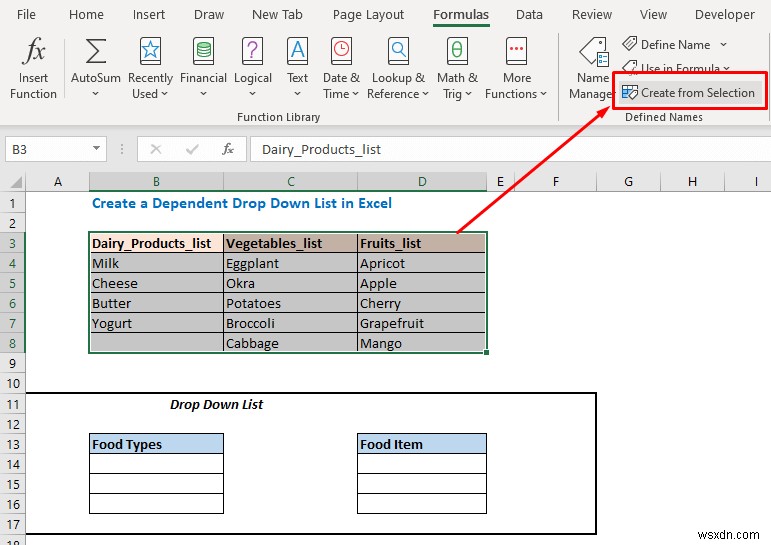Select column C header

pyautogui.click(x=290, y=181)
